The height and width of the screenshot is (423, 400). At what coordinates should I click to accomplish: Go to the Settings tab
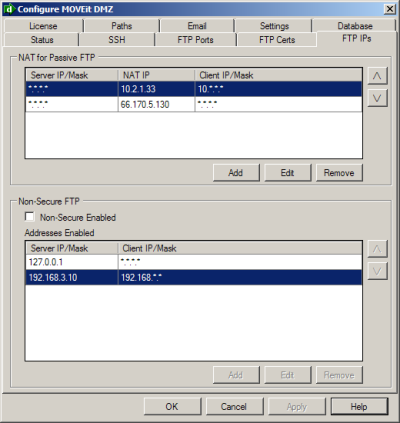click(x=274, y=26)
